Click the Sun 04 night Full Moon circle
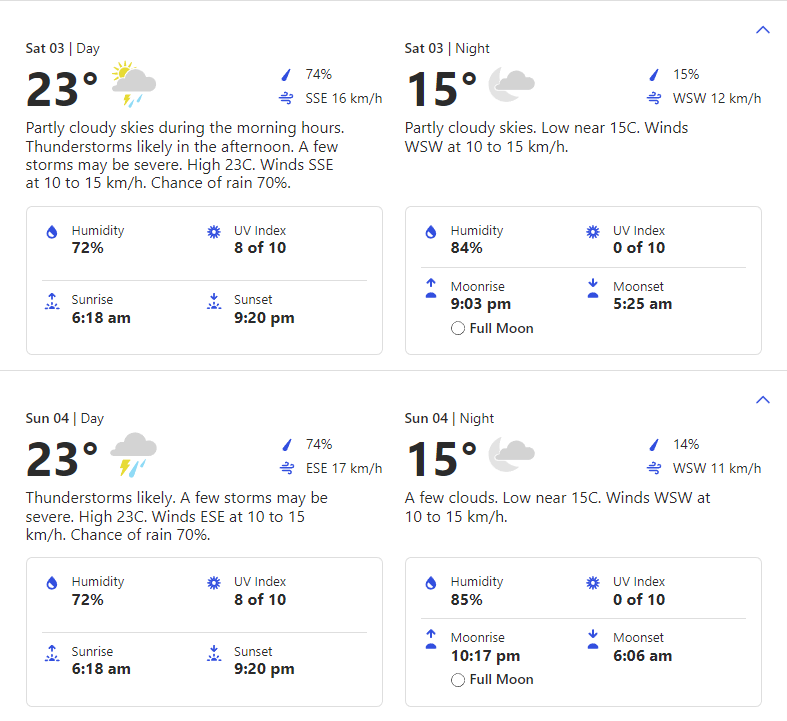 (457, 680)
